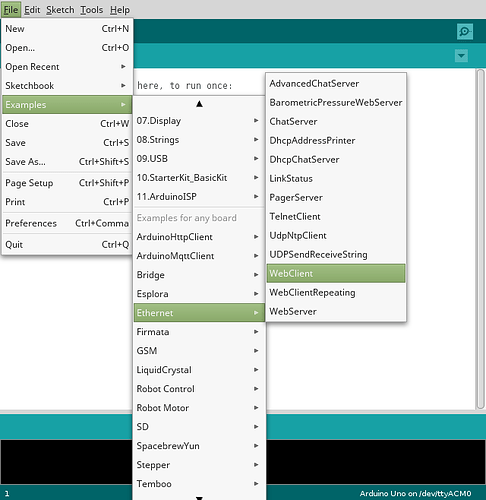Open WebClientRepeating example
The height and width of the screenshot is (500, 486).
click(336, 293)
